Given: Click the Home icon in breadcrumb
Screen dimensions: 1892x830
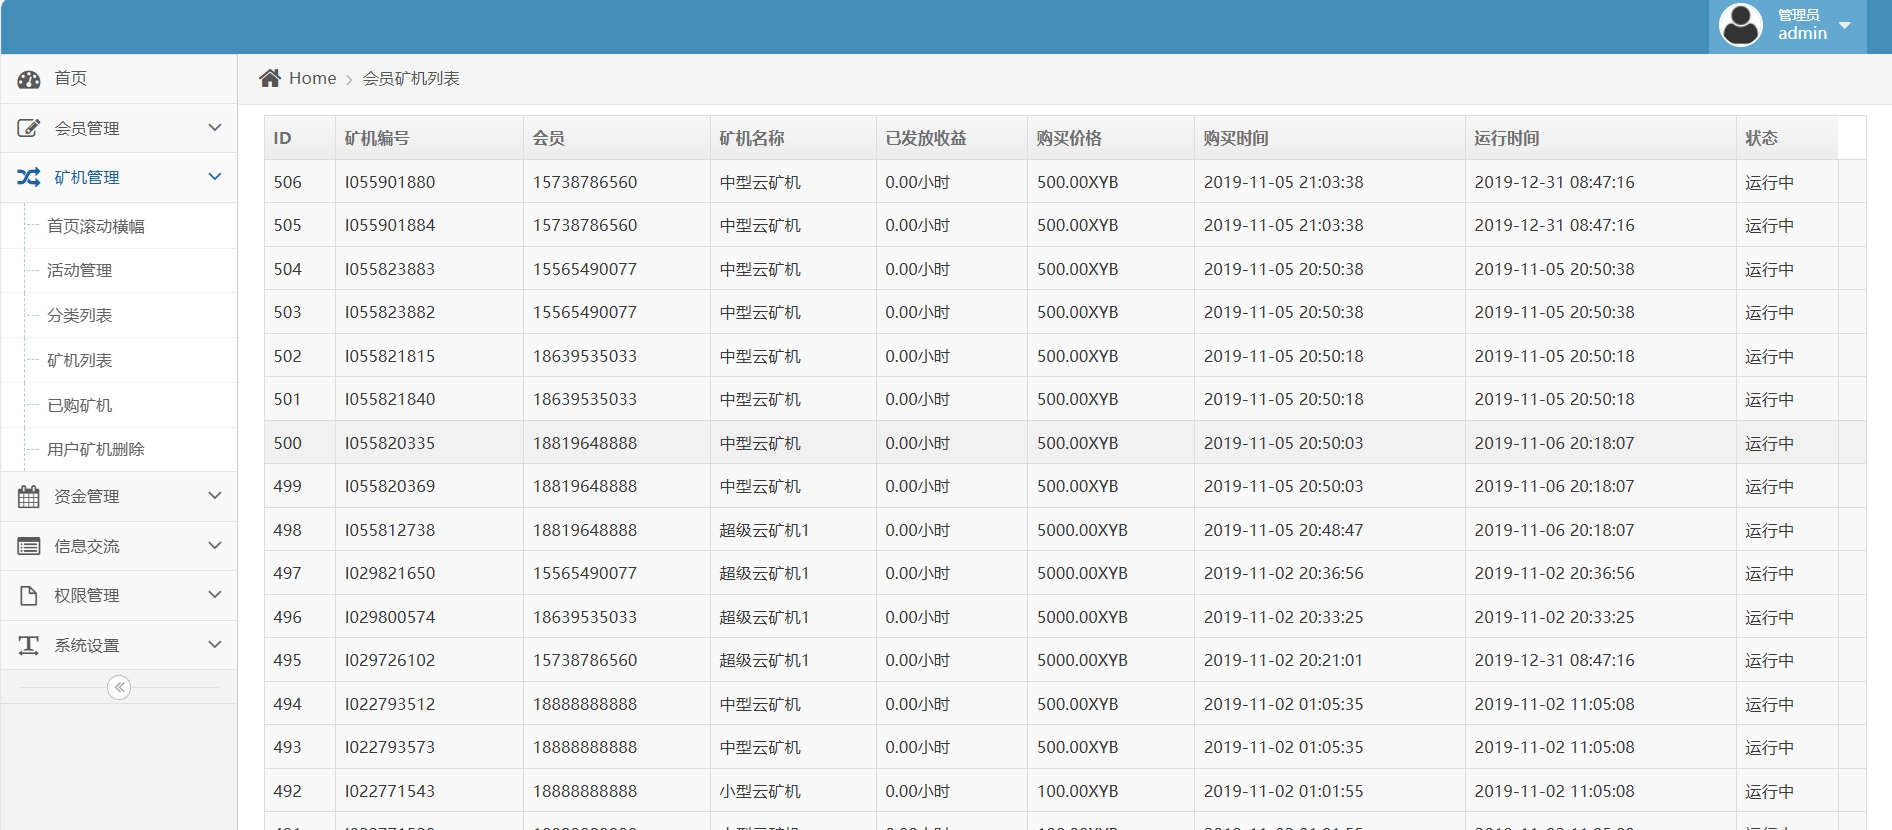Looking at the screenshot, I should 270,78.
